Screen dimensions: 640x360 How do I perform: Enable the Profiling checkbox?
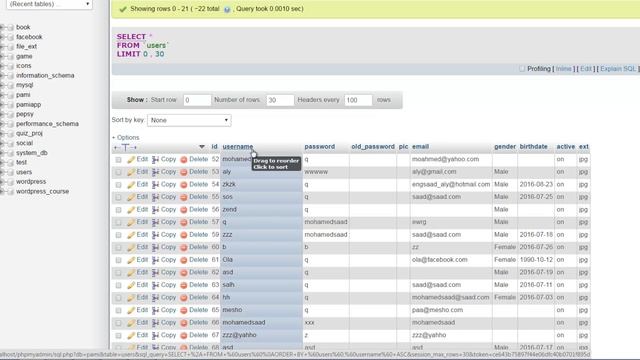[522, 69]
